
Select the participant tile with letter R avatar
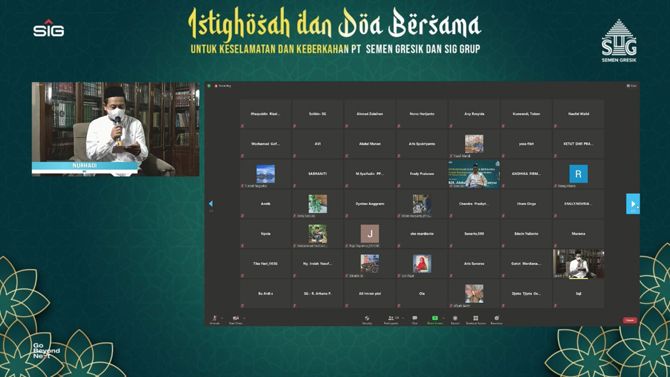(579, 174)
